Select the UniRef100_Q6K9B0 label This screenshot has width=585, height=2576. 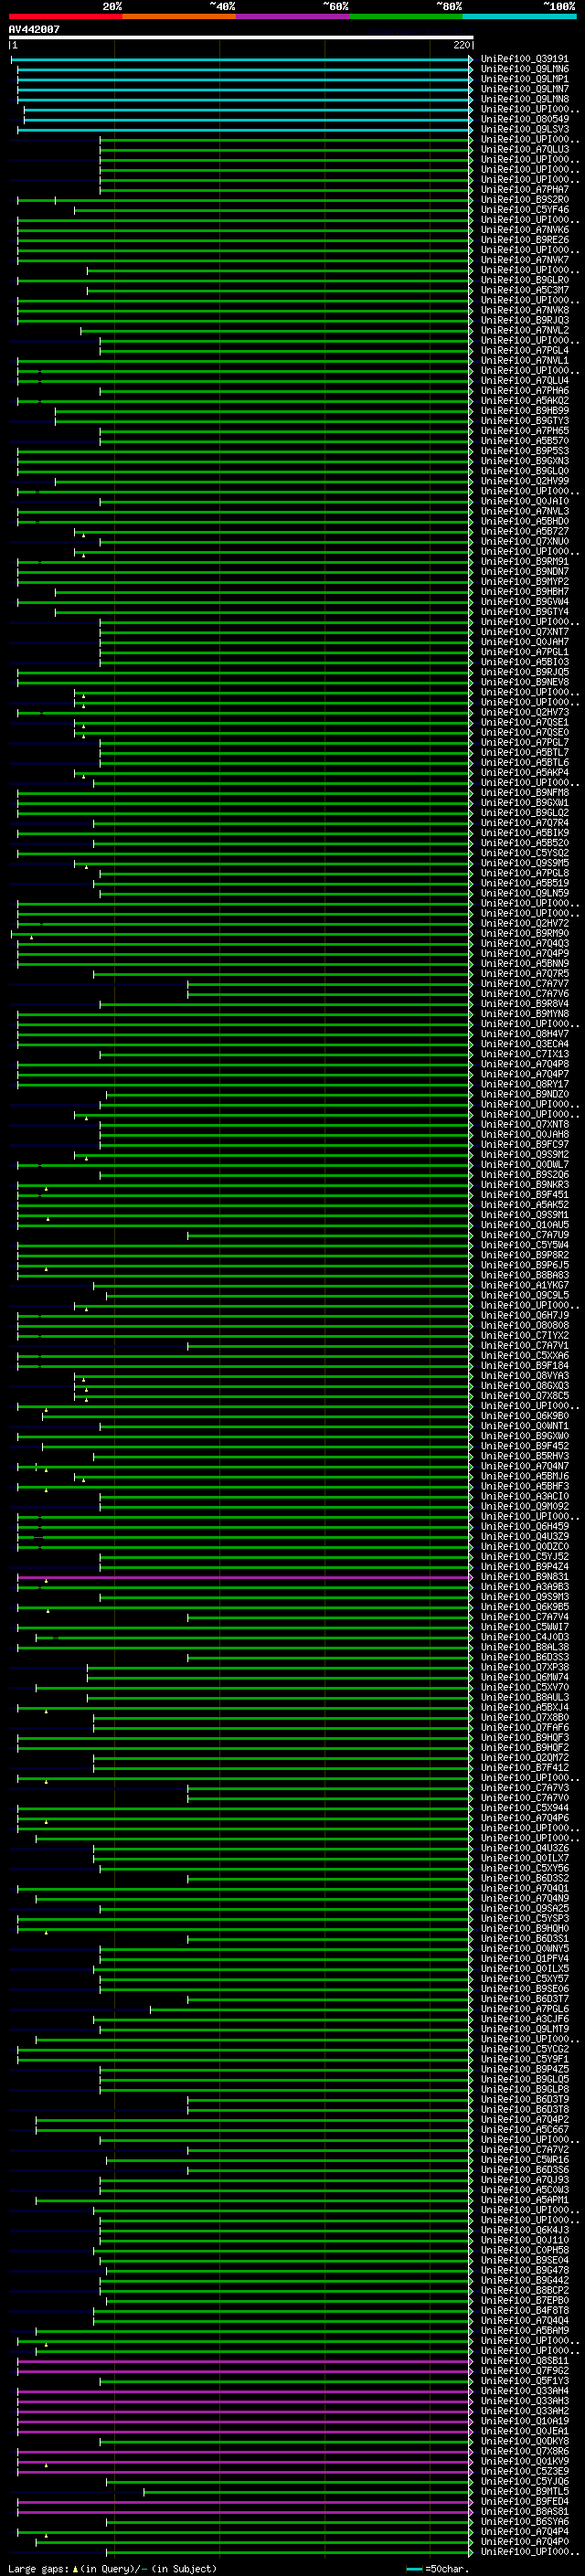click(524, 1416)
